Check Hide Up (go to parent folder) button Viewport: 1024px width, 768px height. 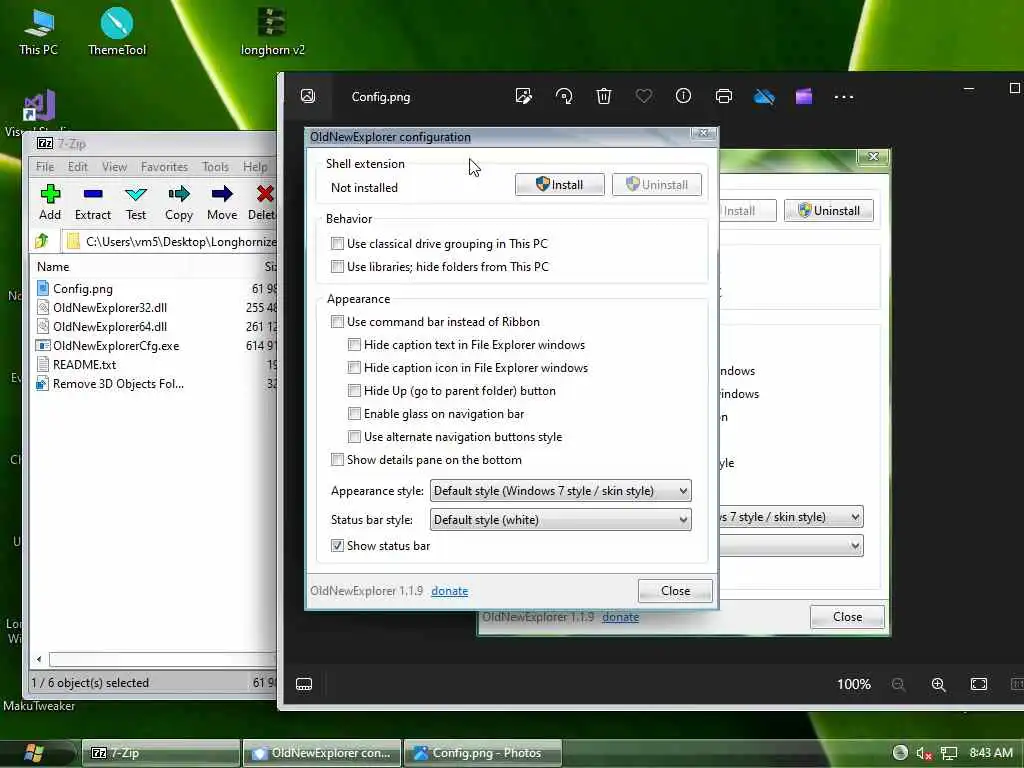[x=354, y=391]
